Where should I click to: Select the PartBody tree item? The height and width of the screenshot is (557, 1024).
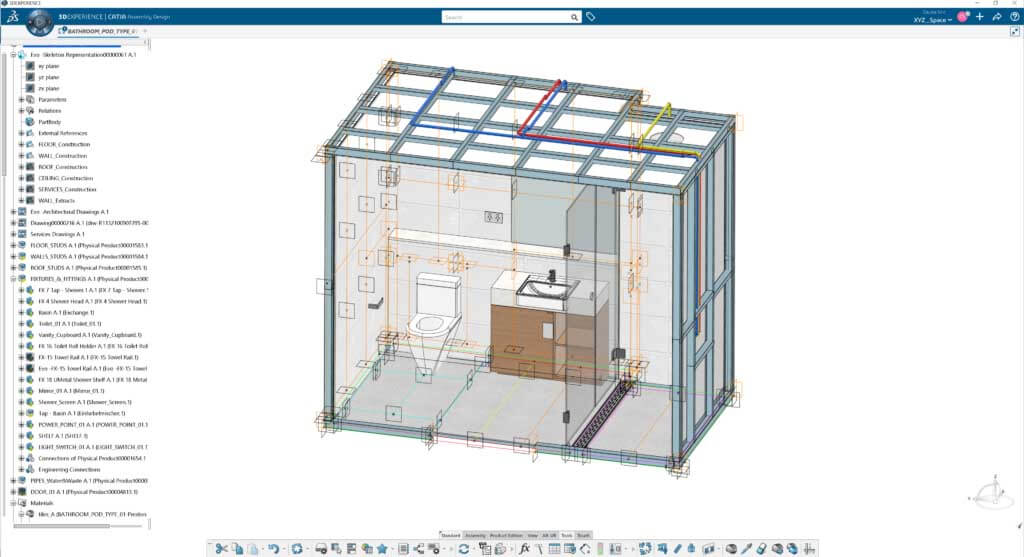pyautogui.click(x=50, y=122)
